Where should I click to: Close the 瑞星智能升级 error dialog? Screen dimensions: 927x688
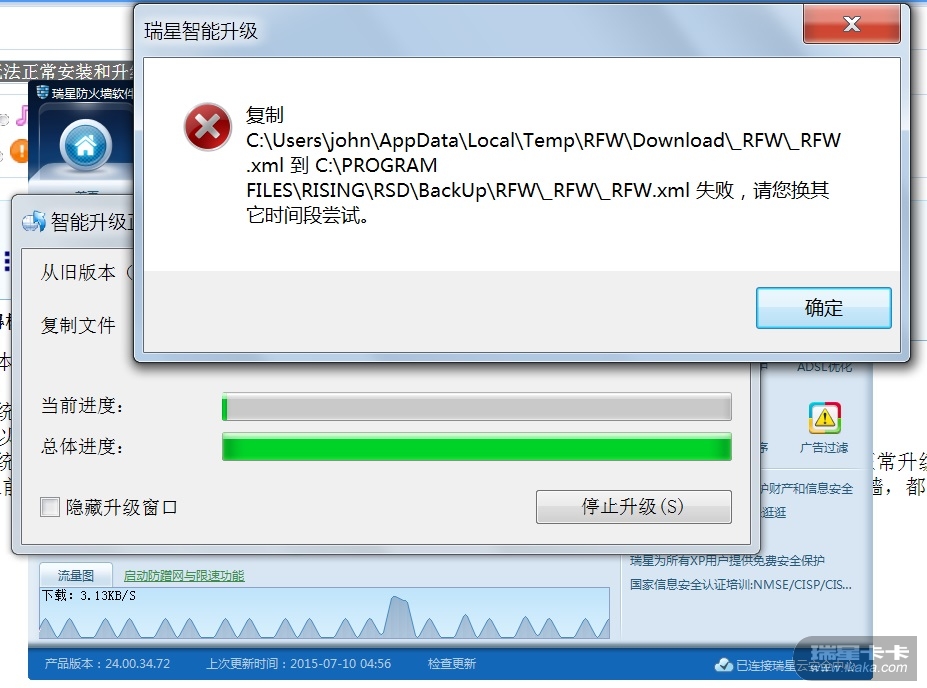tap(851, 24)
